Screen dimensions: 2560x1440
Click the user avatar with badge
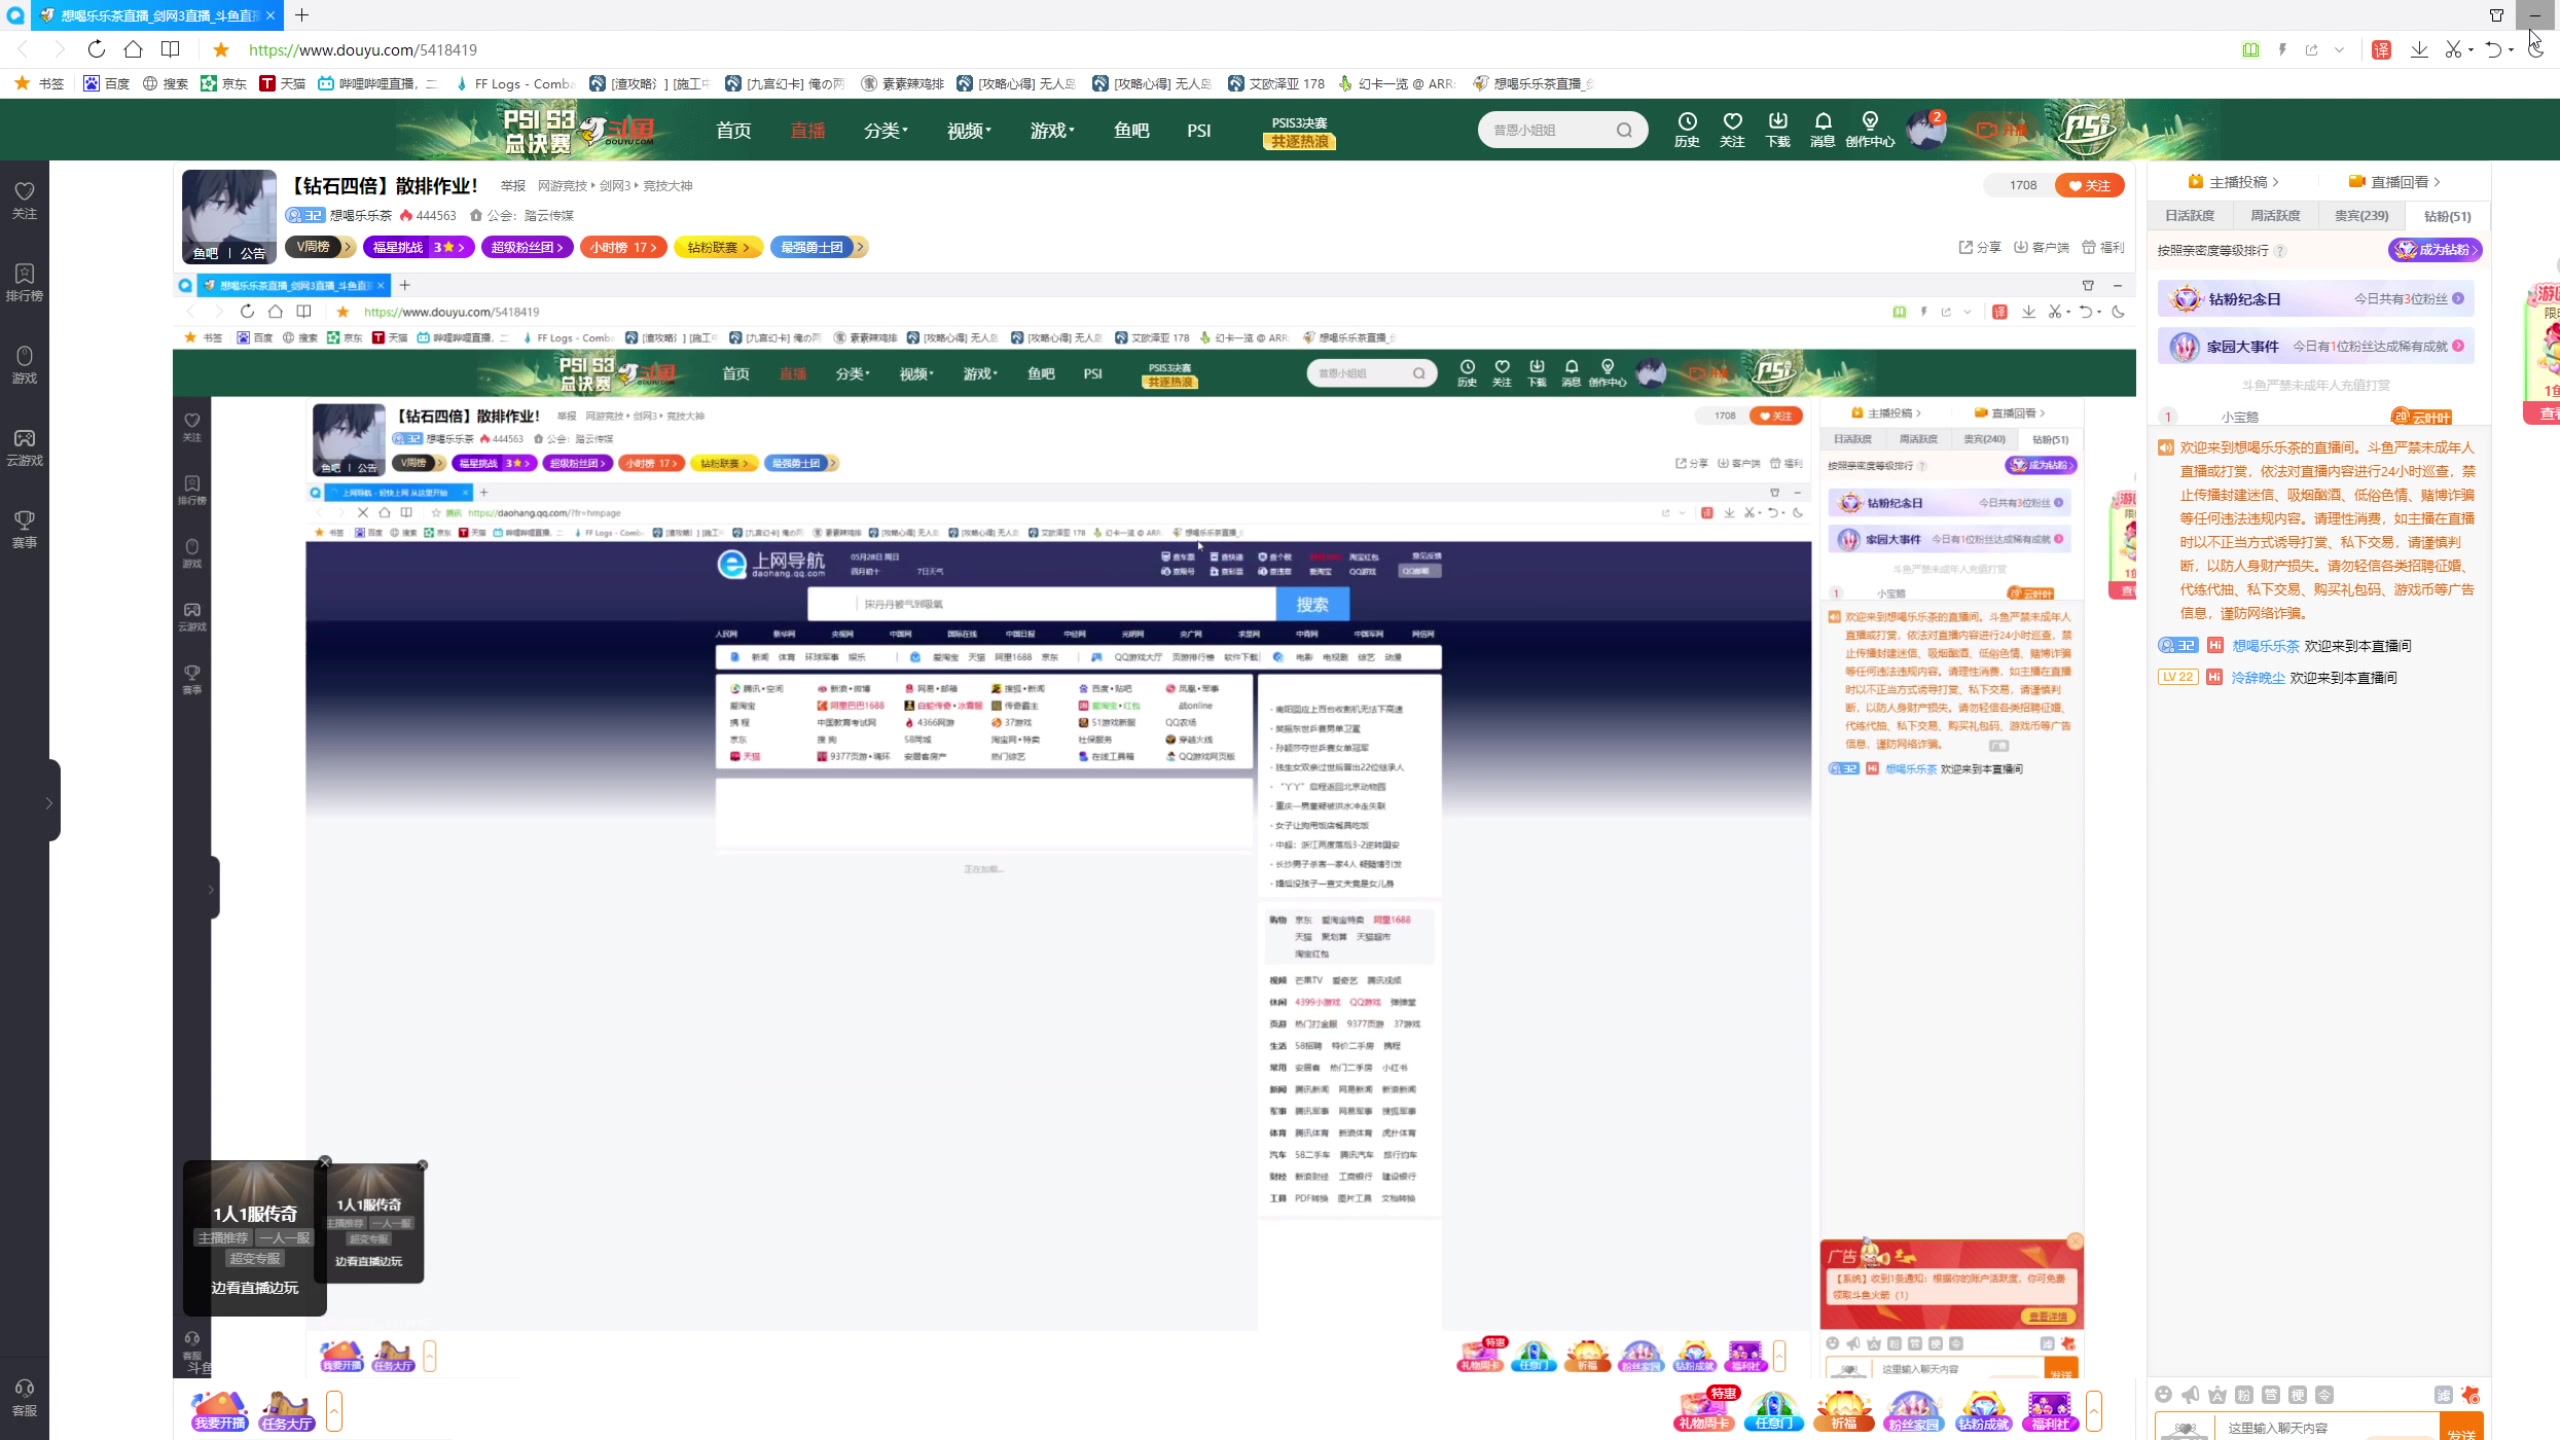[1925, 129]
